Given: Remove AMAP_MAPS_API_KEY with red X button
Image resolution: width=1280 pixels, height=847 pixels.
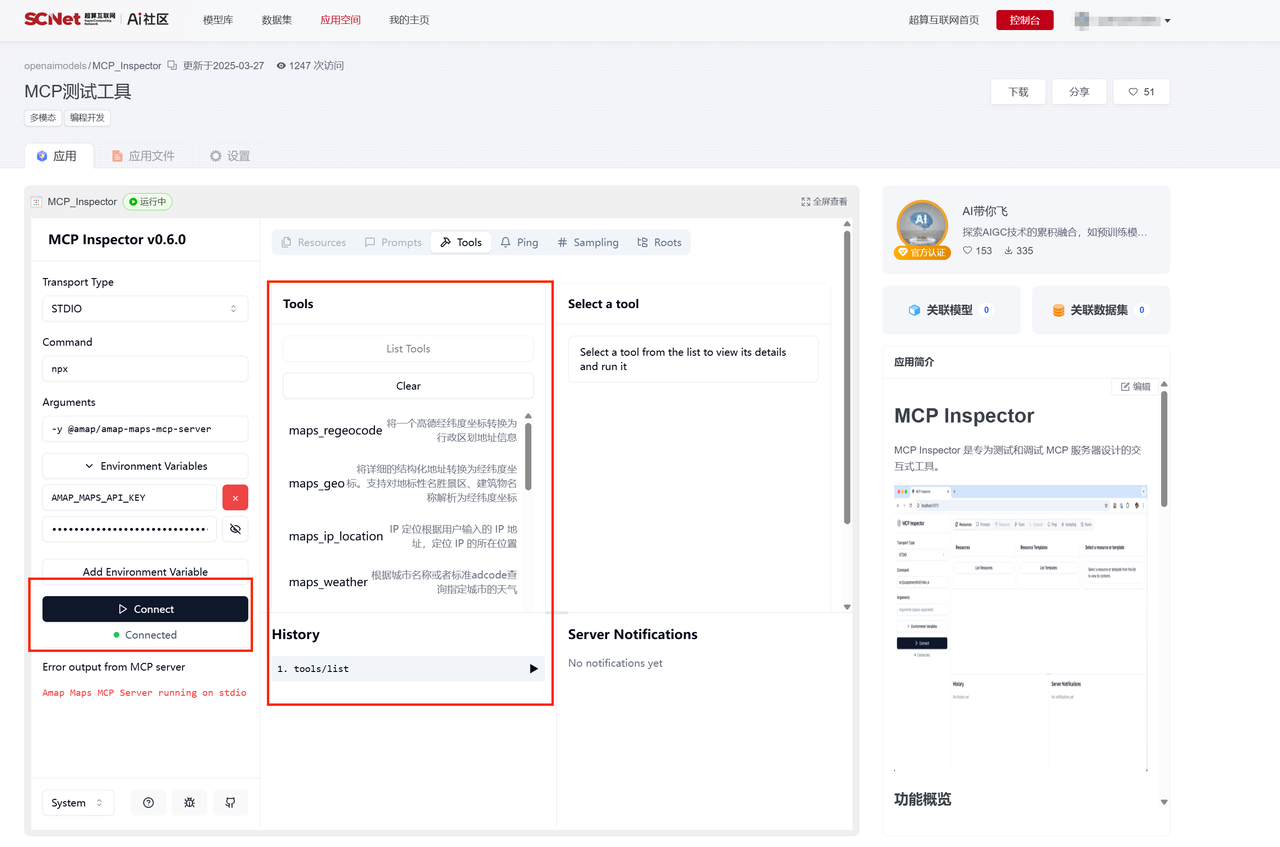Looking at the screenshot, I should 235,498.
